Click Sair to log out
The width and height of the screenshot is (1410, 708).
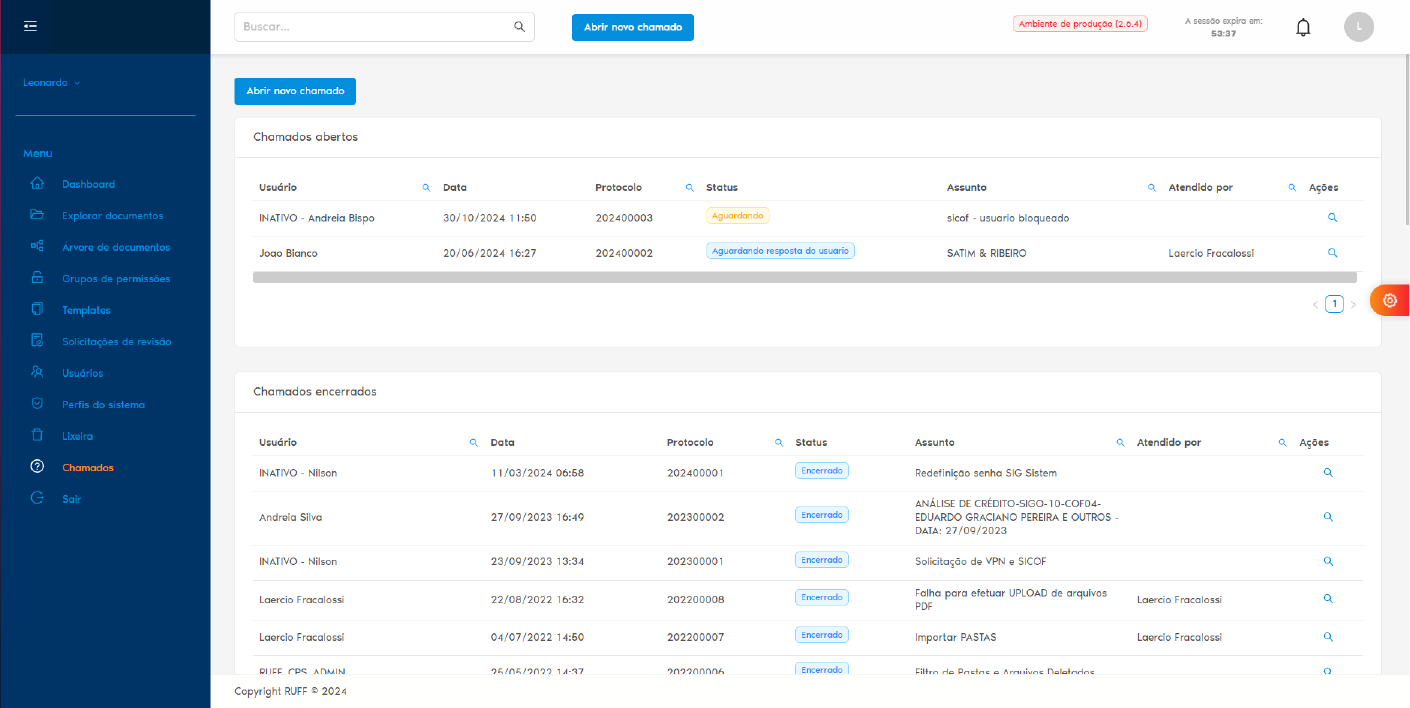(x=71, y=499)
